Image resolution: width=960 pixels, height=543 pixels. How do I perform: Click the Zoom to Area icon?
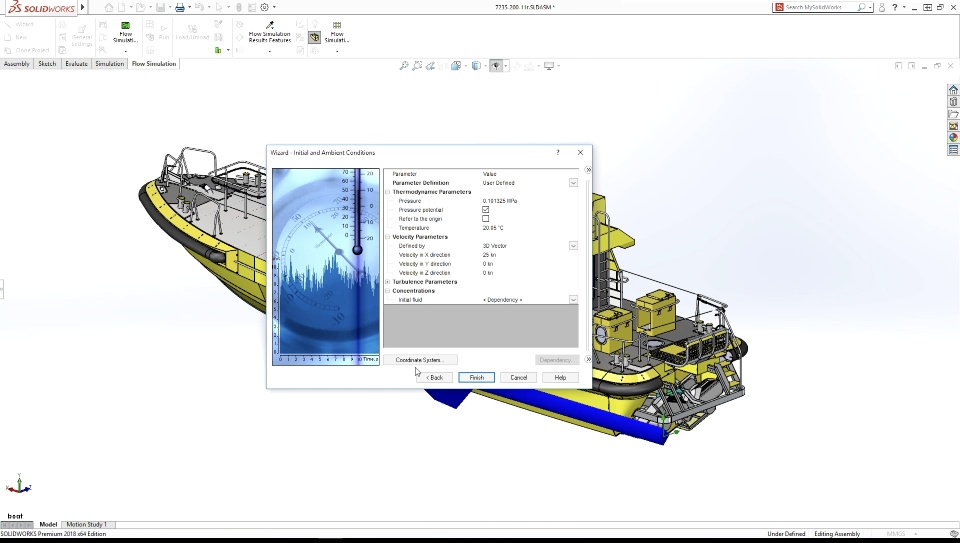[x=417, y=66]
